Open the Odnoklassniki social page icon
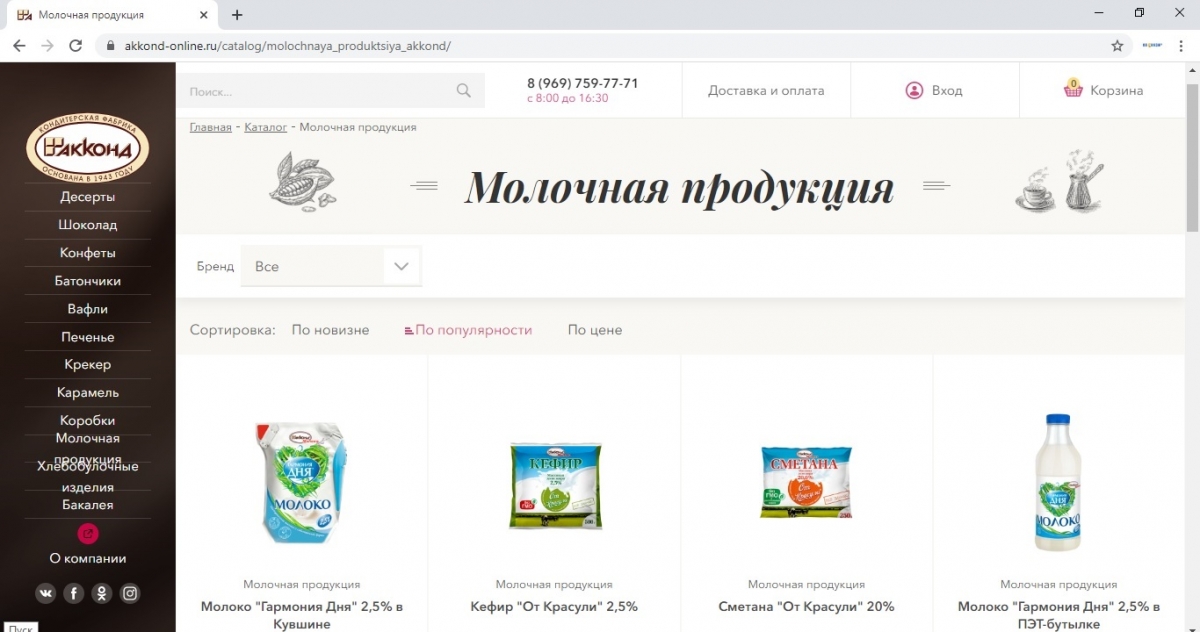Image resolution: width=1200 pixels, height=632 pixels. (102, 593)
